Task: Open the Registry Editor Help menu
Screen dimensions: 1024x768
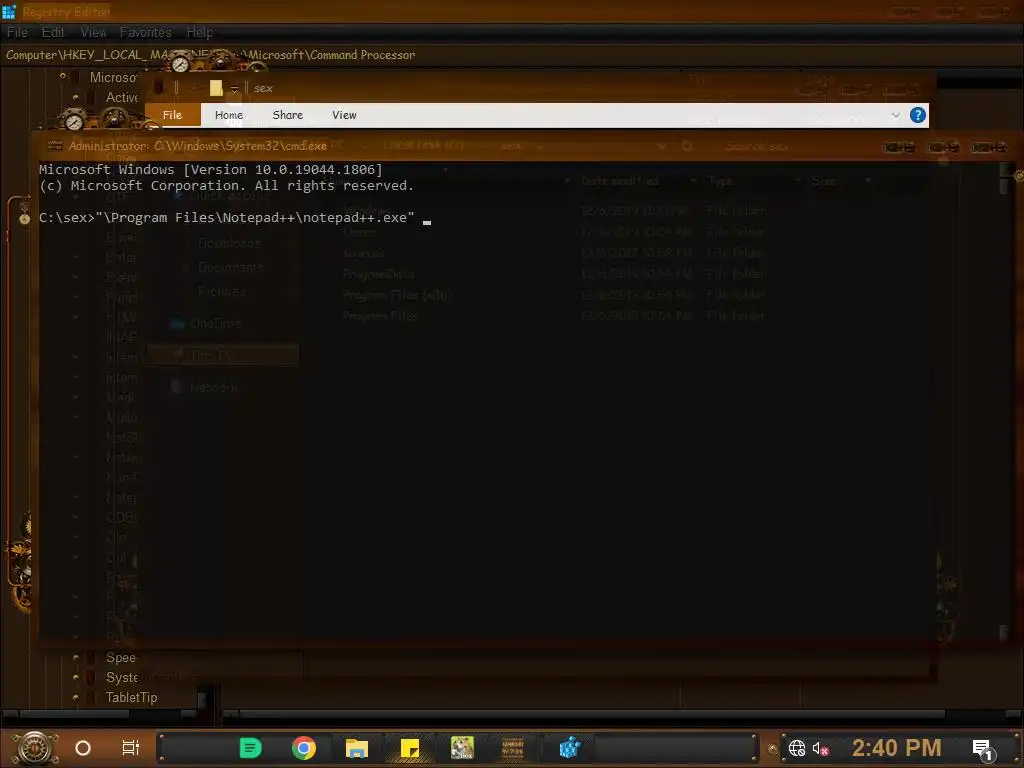Action: point(199,32)
